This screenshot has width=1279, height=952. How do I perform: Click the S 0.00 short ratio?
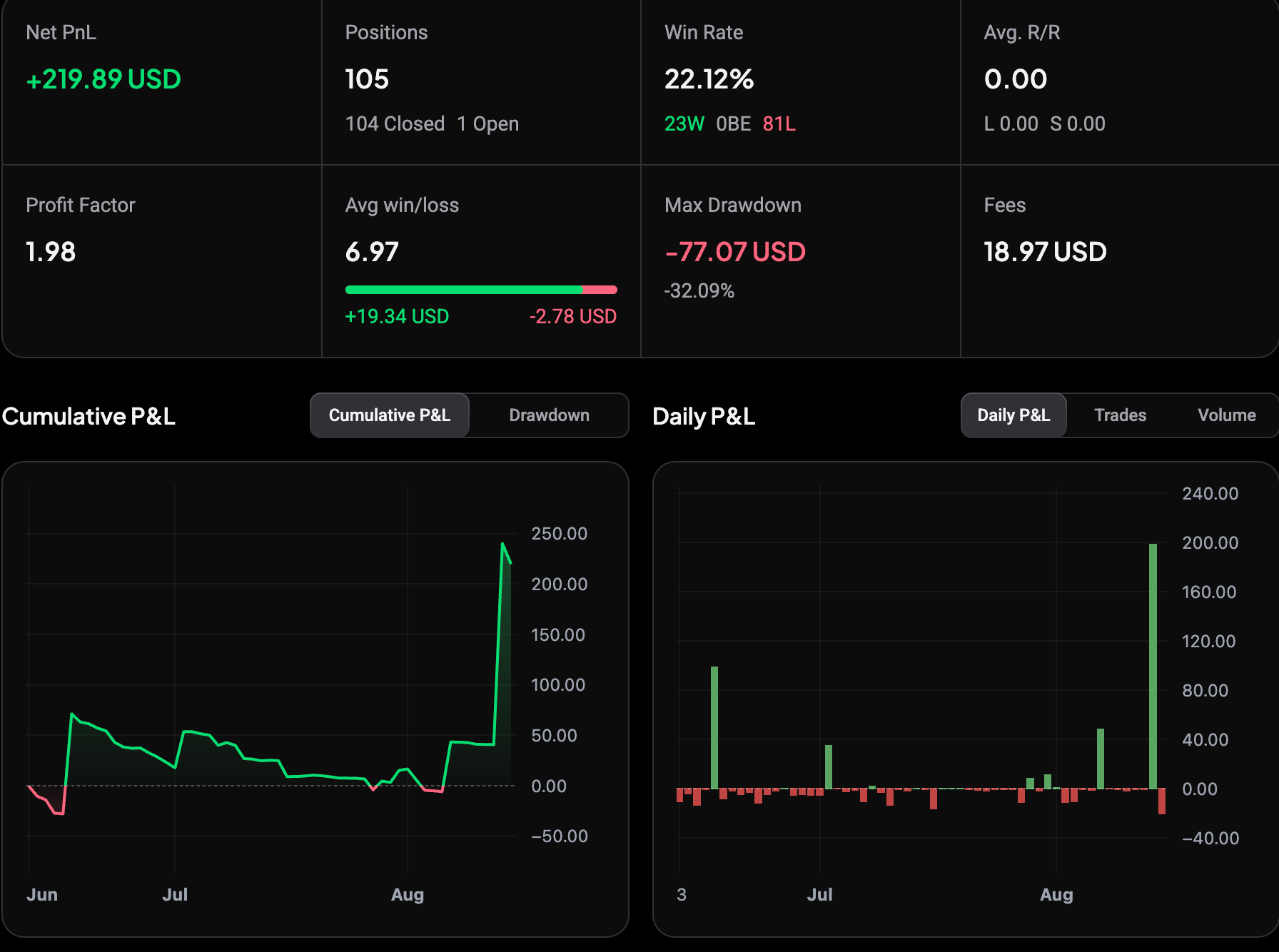coord(1078,124)
